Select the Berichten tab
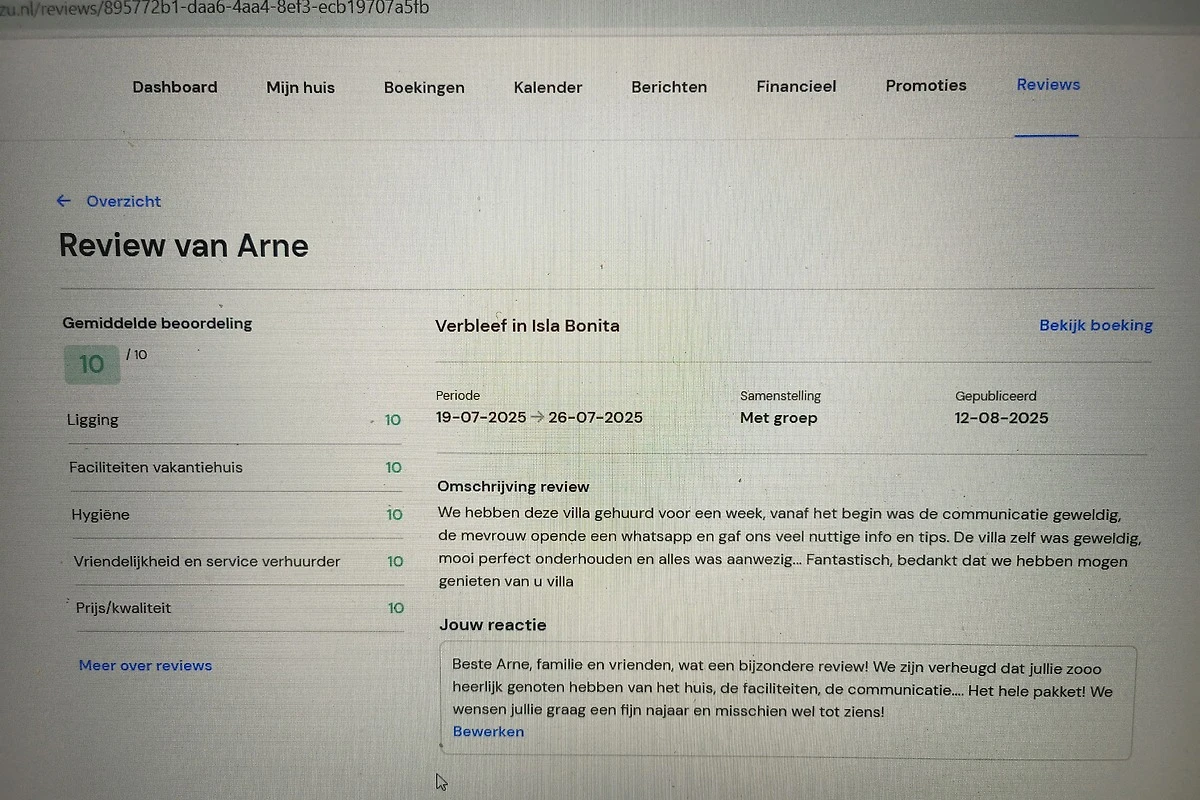 [669, 87]
